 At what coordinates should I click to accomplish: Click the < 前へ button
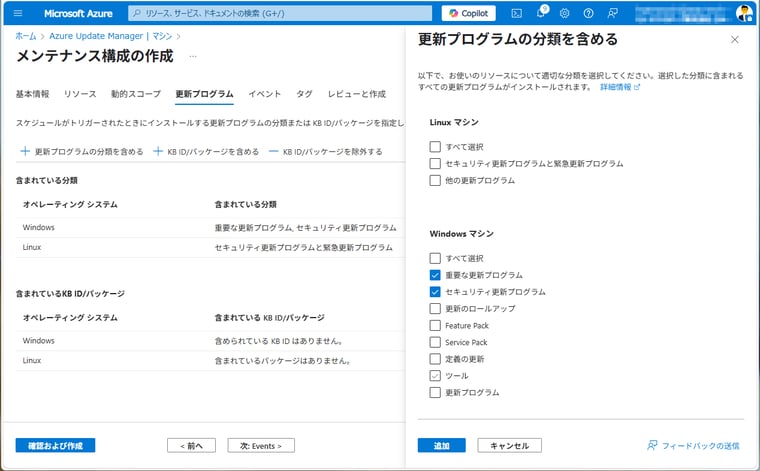[191, 446]
